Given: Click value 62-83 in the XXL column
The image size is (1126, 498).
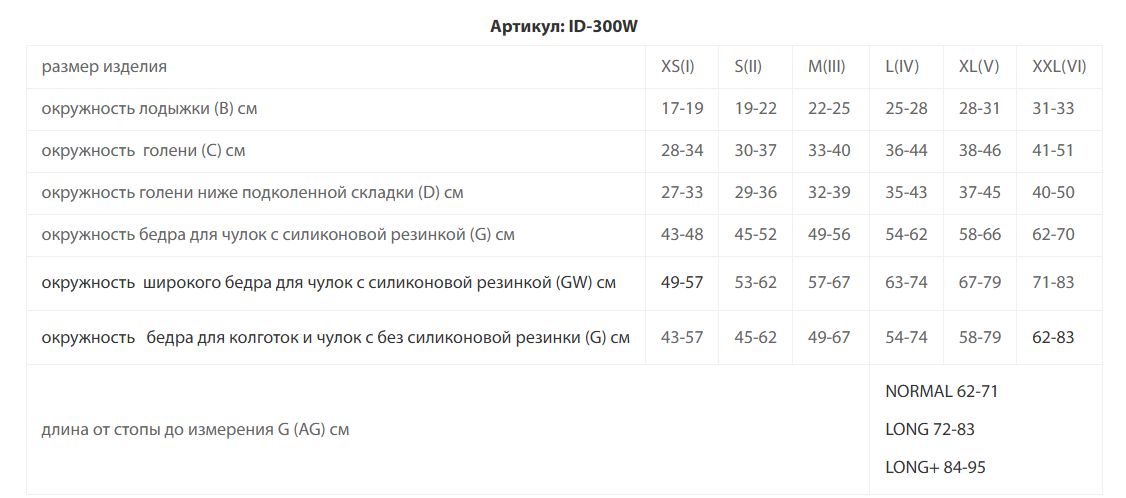Looking at the screenshot, I should point(1053,337).
